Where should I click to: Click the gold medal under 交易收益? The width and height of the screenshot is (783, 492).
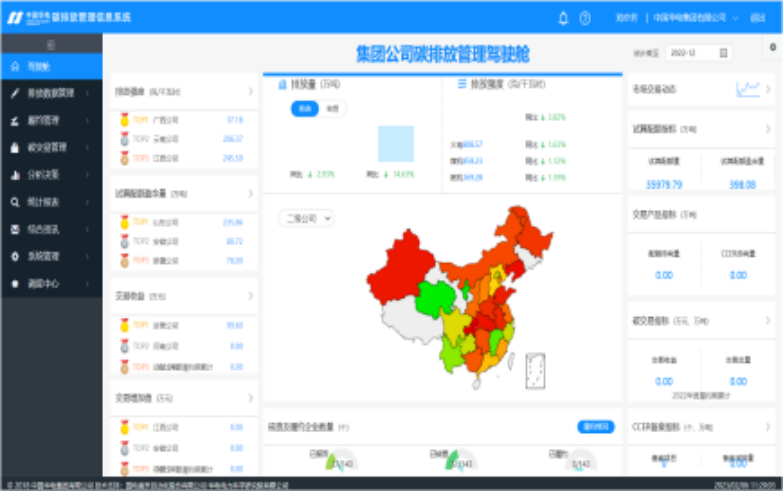point(124,326)
